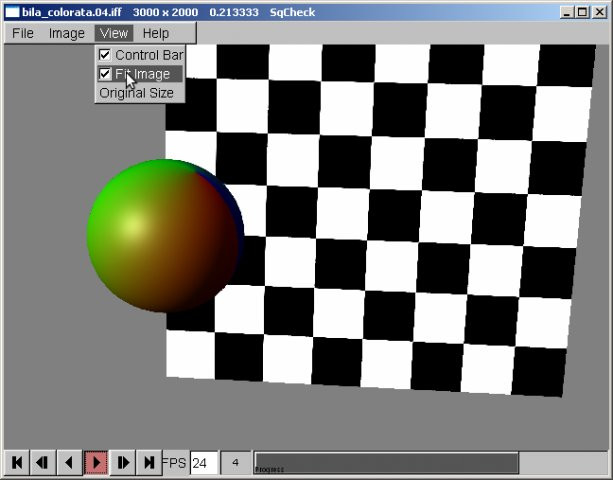Viewport: 613px width, 480px height.
Task: Open the Image menu
Action: pyautogui.click(x=66, y=33)
